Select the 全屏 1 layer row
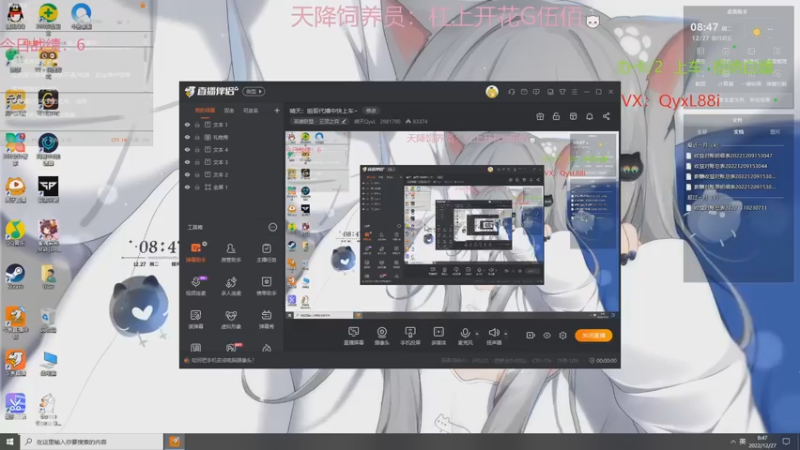This screenshot has height=450, width=800. coord(232,187)
